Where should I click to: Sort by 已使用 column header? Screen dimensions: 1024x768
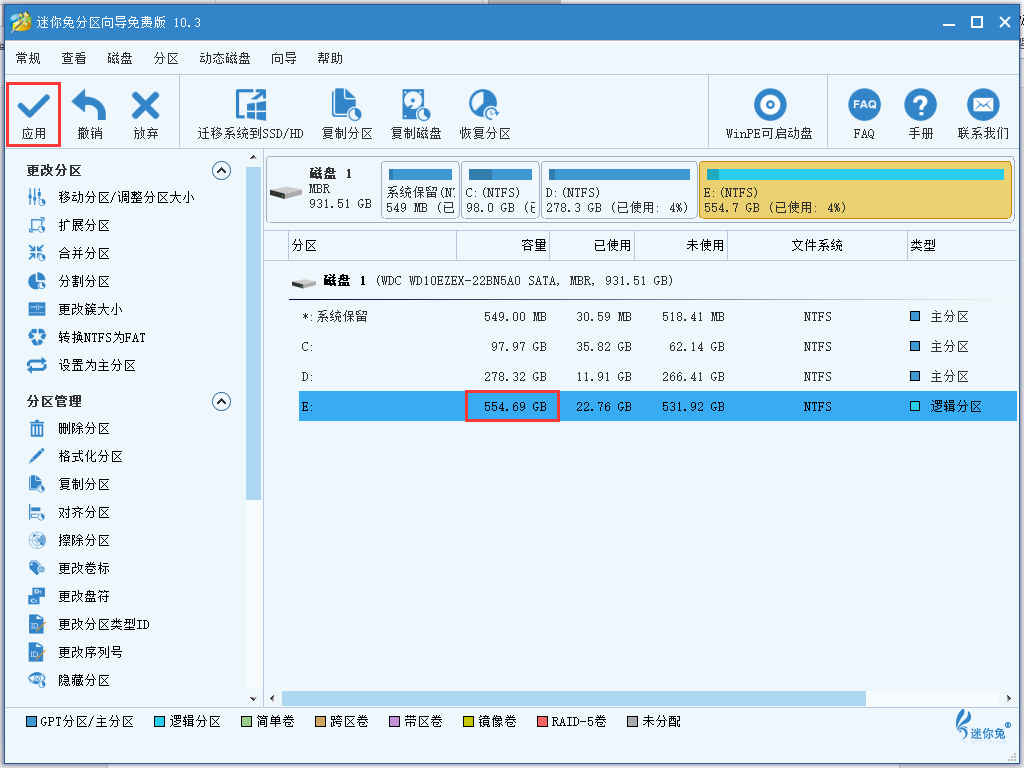[592, 246]
